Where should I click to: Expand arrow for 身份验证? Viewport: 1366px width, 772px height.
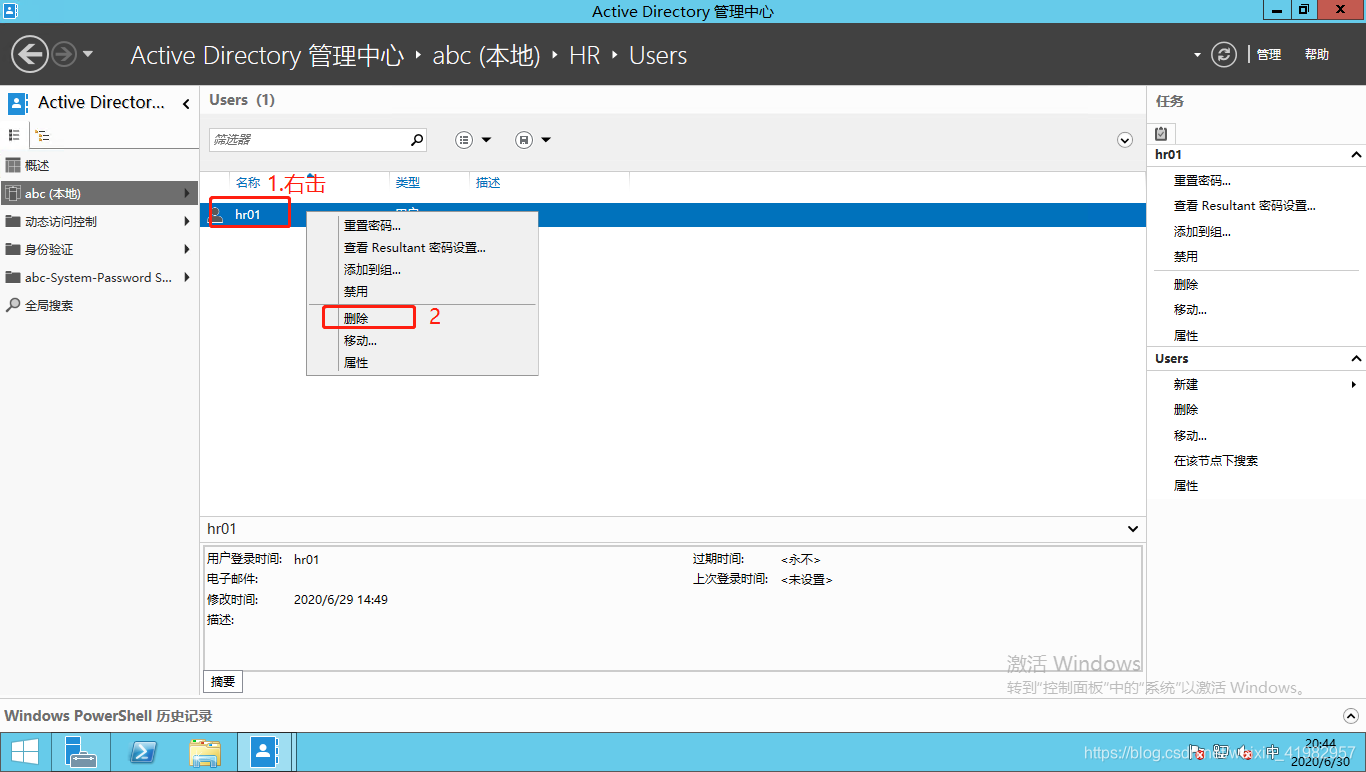(x=187, y=249)
